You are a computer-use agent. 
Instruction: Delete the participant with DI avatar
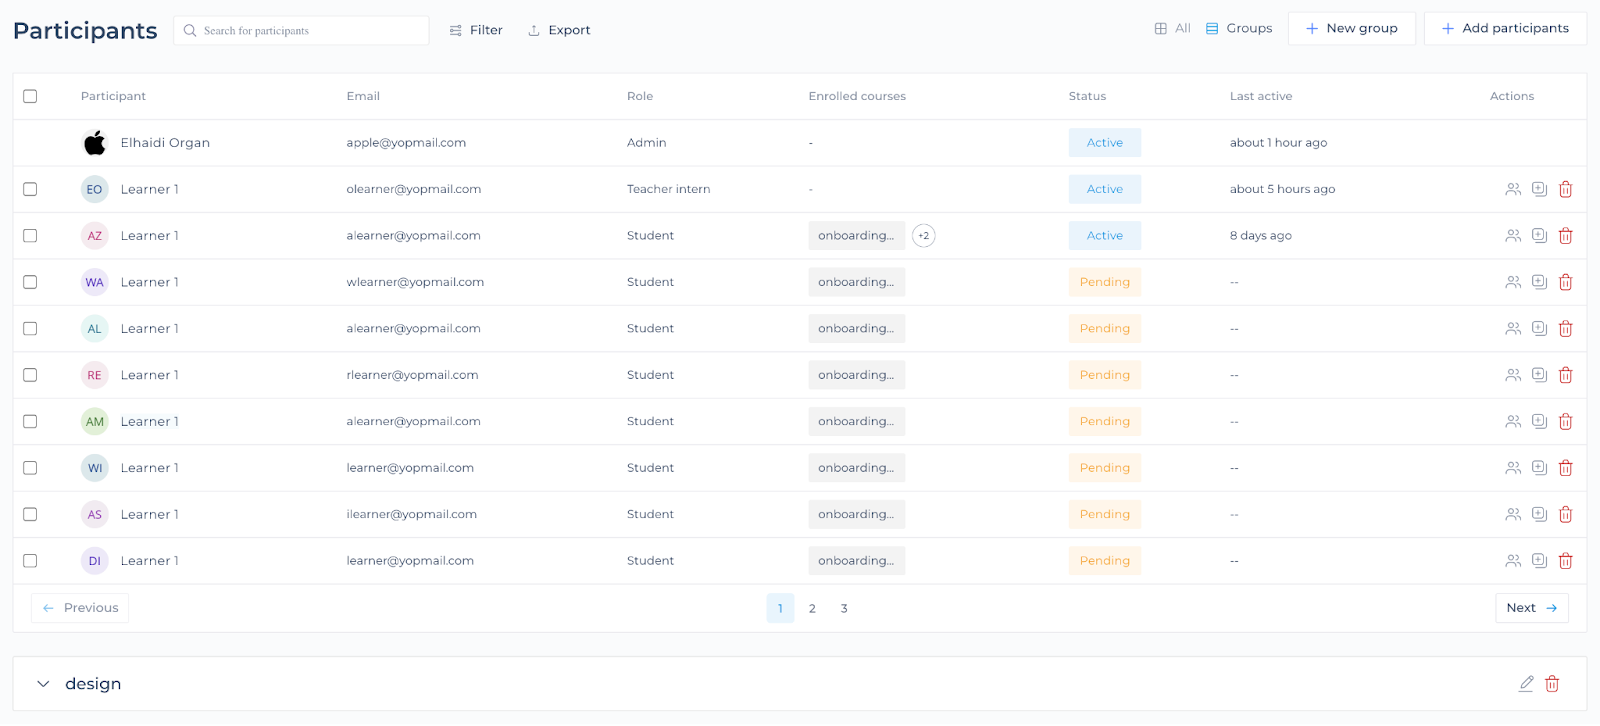[1566, 561]
